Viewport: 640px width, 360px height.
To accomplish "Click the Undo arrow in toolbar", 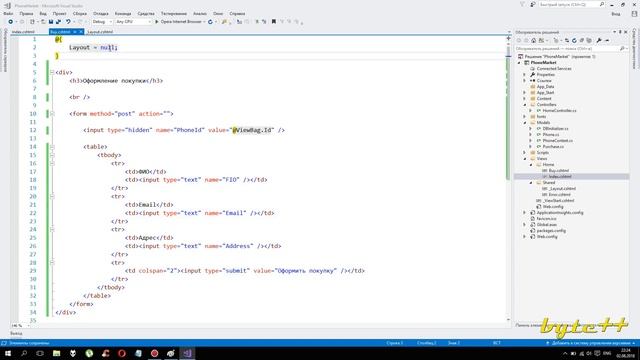I will click(x=68, y=22).
